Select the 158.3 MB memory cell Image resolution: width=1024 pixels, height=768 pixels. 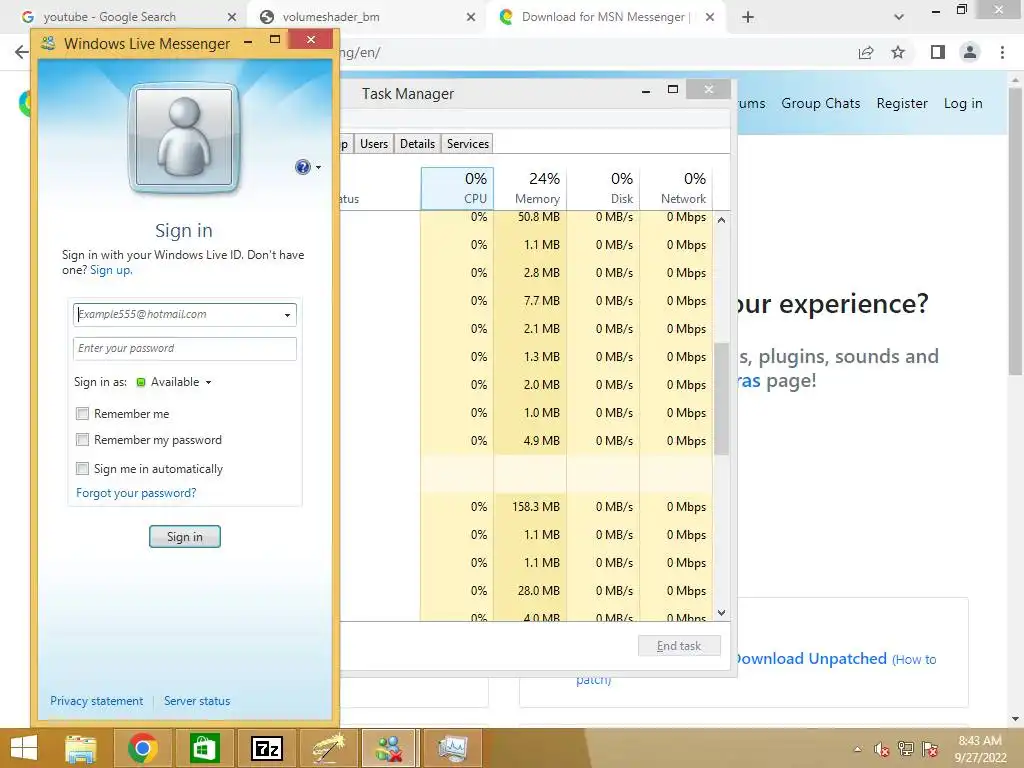(x=530, y=507)
